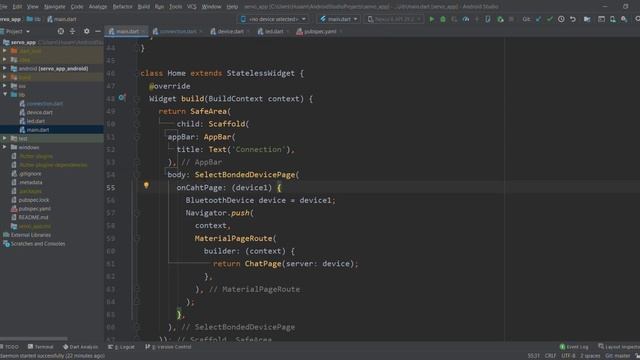The width and height of the screenshot is (640, 360).
Task: Open the Version Control tool window
Action: click(x=169, y=347)
